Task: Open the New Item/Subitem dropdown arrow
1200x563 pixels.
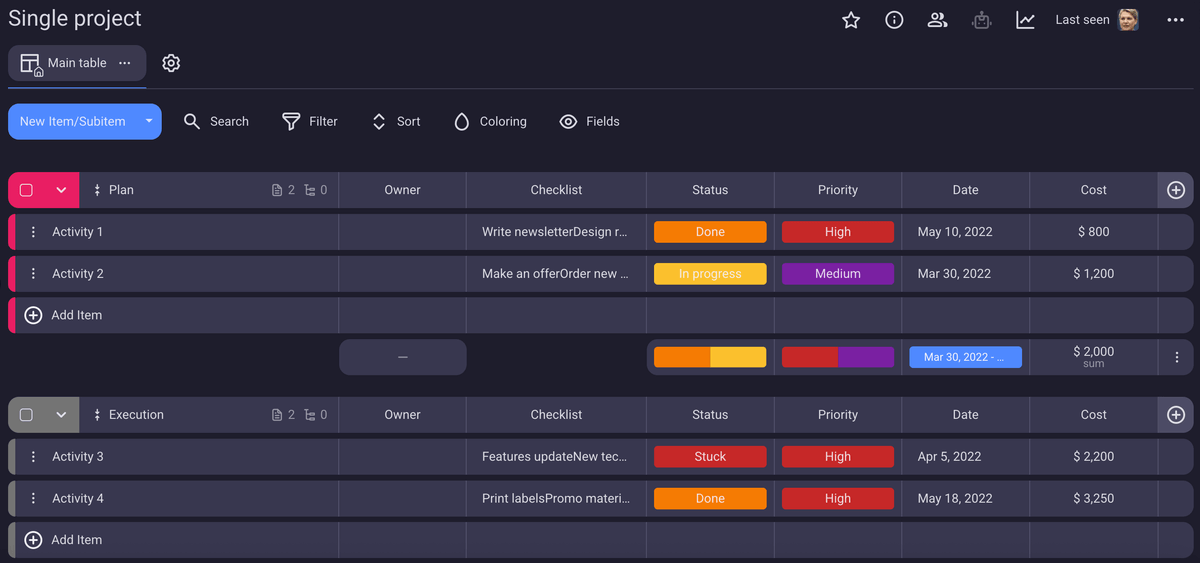Action: coord(149,122)
